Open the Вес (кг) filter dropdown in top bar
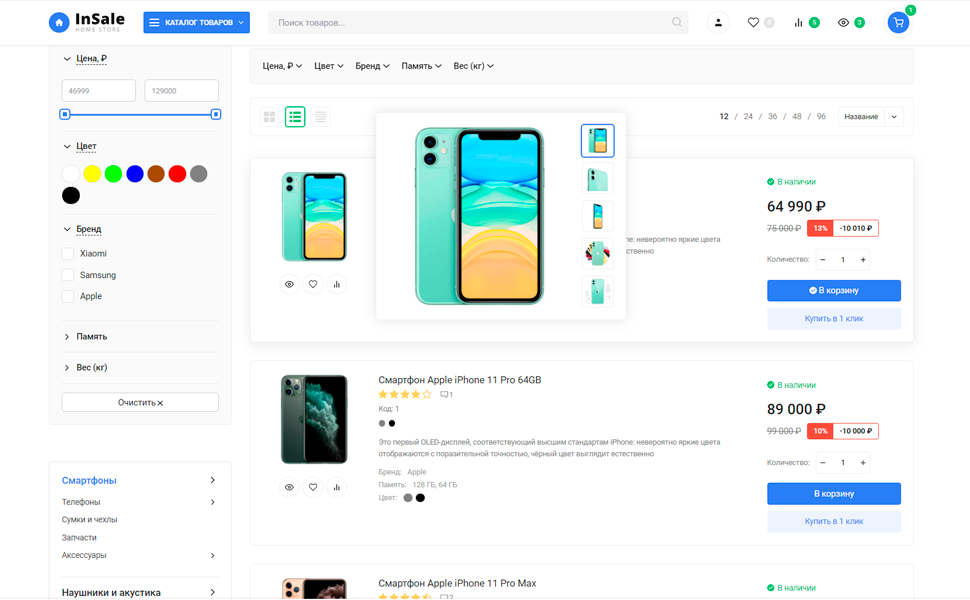Image resolution: width=970 pixels, height=600 pixels. 473,66
